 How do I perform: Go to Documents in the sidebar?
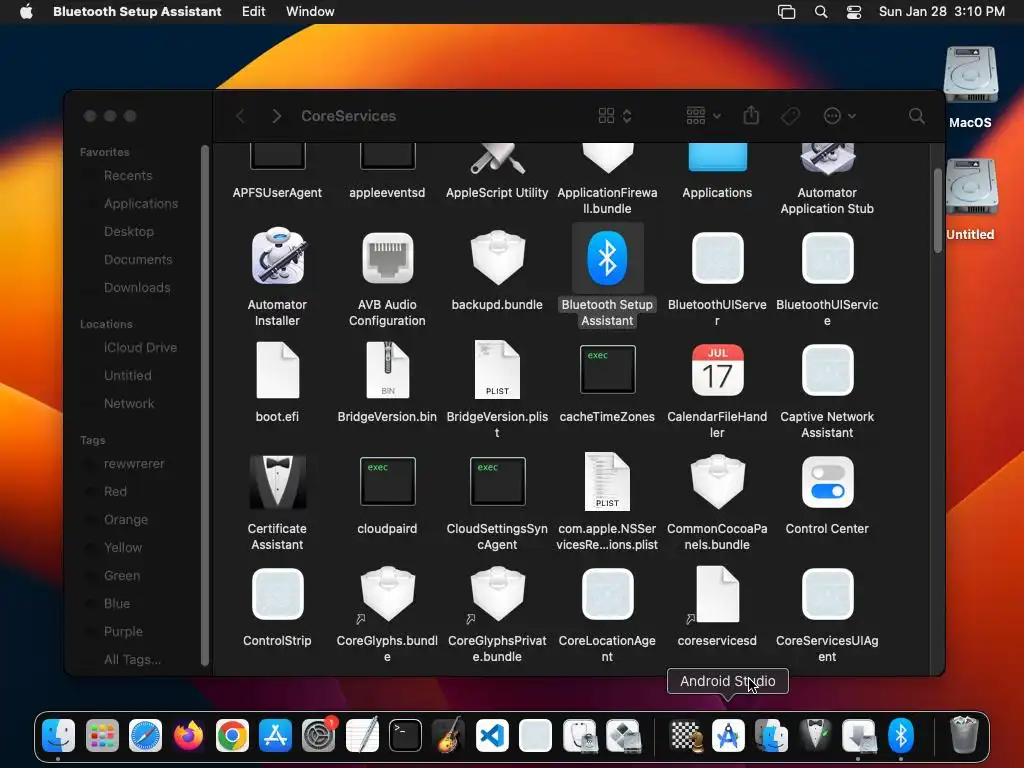click(138, 259)
